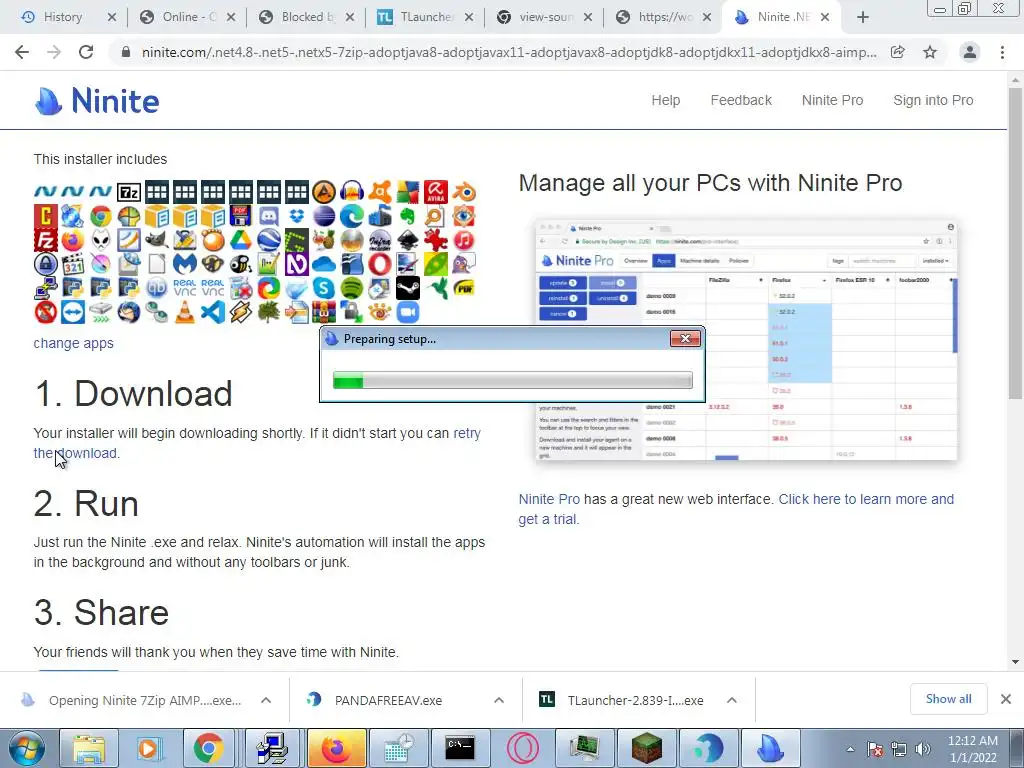The height and width of the screenshot is (768, 1024).
Task: Click the SumatraPDF yellow icon
Action: (x=464, y=288)
